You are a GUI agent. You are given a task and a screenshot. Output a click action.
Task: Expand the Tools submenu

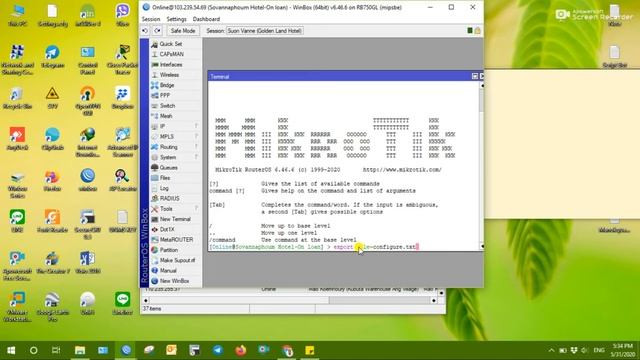point(176,209)
